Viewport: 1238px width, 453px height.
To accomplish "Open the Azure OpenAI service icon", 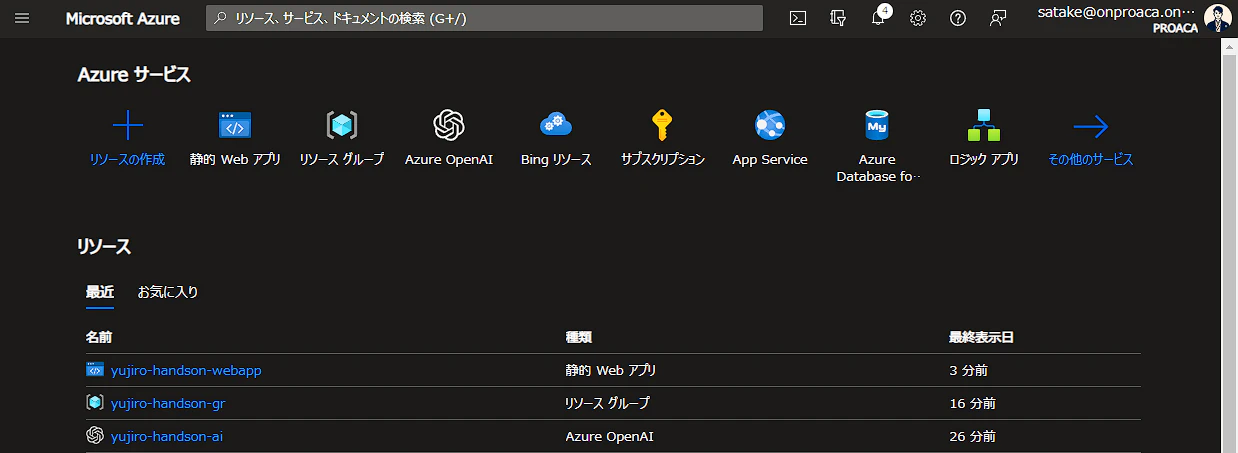I will click(449, 125).
